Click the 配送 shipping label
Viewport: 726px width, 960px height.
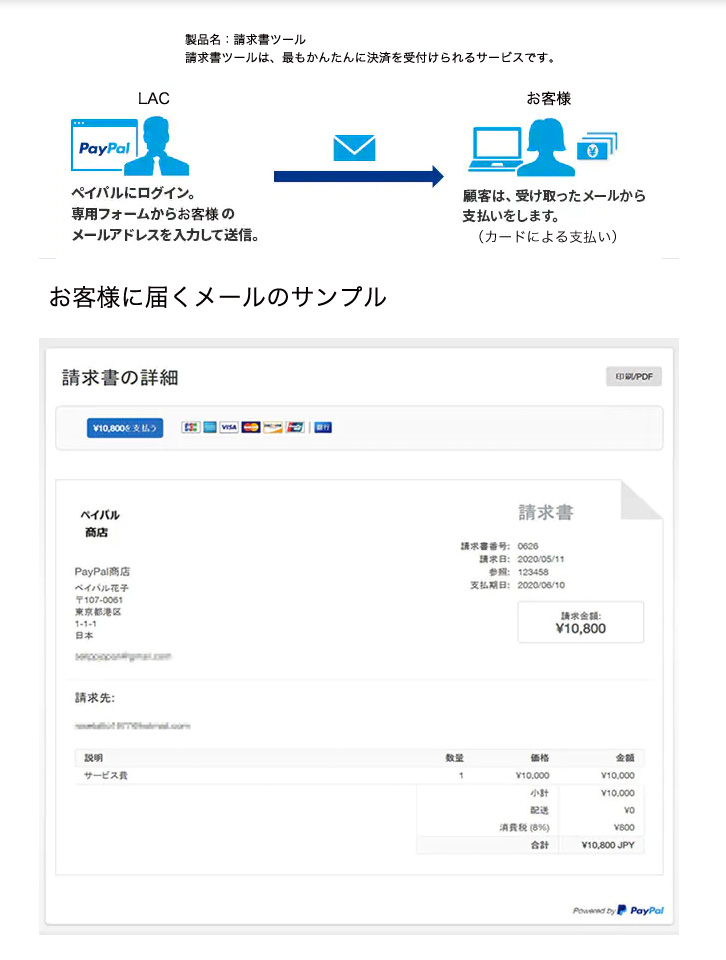click(x=539, y=810)
